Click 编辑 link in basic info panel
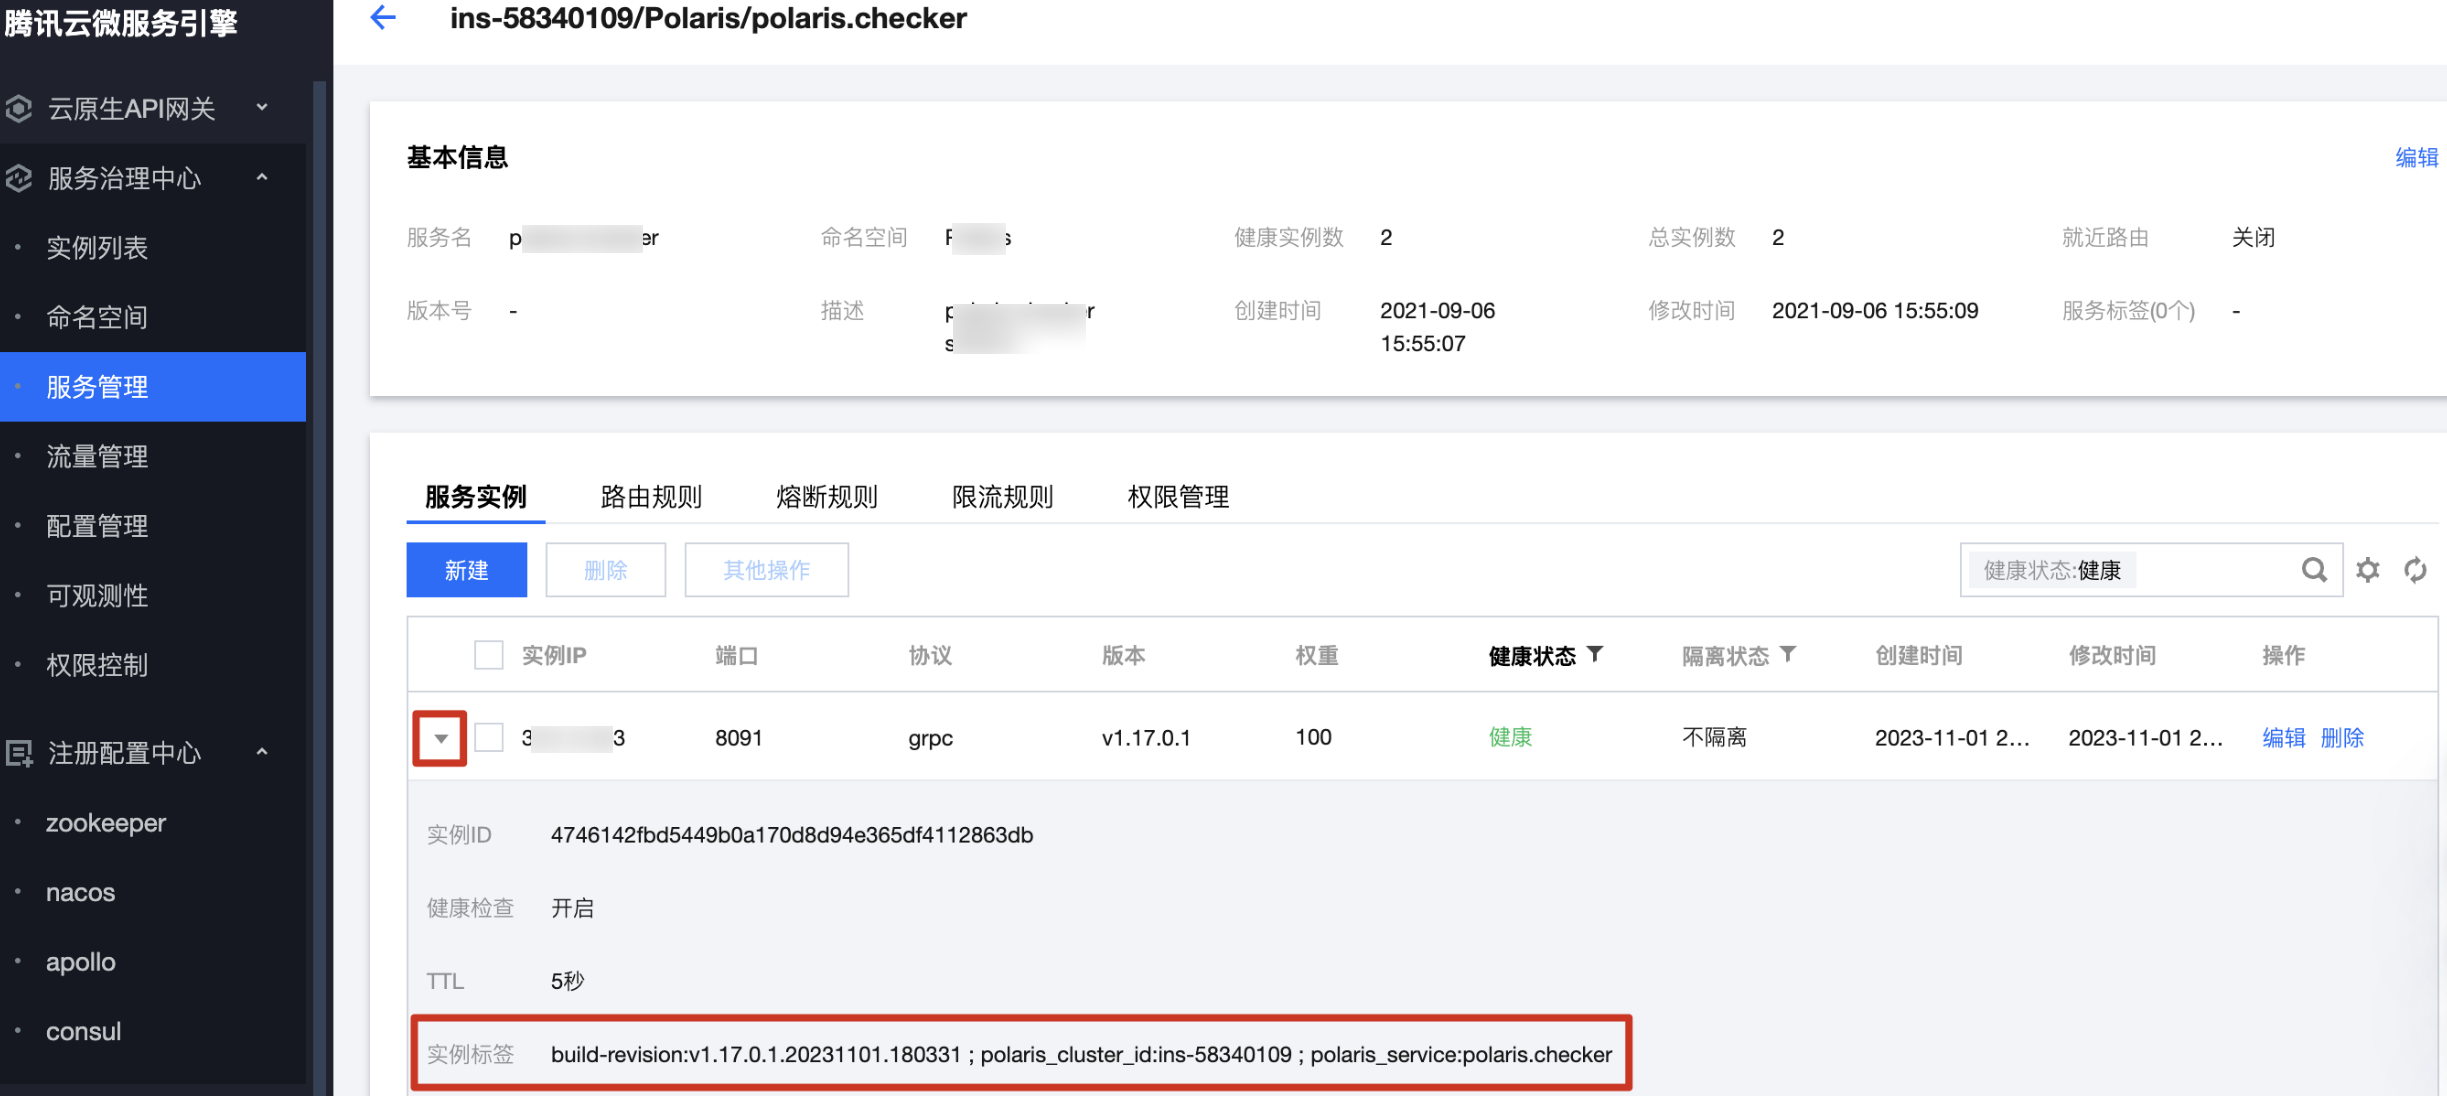2447x1096 pixels. pos(2416,157)
